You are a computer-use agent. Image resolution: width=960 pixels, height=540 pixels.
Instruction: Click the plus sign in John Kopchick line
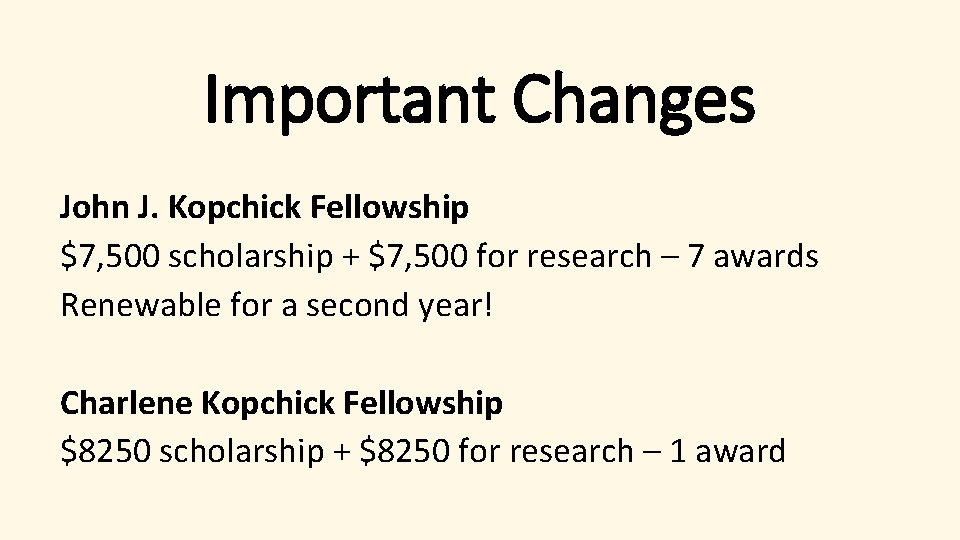[x=351, y=258]
